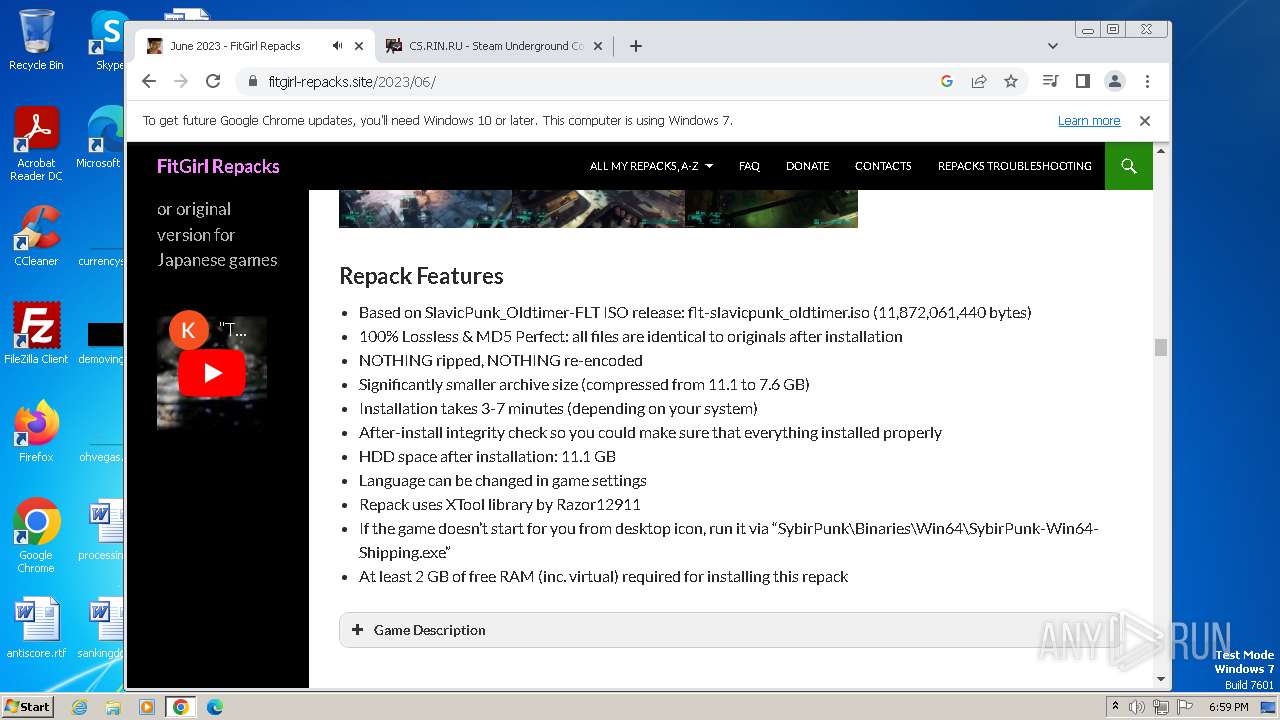Open the media controls icon in Chrome toolbar

point(1050,81)
